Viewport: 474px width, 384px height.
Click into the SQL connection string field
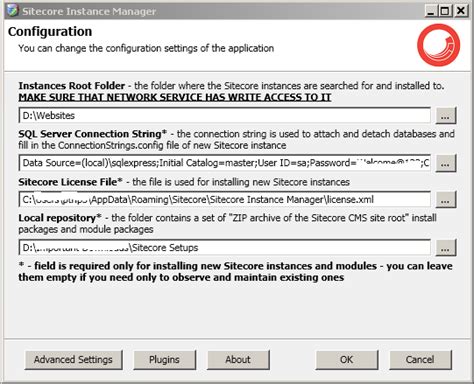click(225, 163)
